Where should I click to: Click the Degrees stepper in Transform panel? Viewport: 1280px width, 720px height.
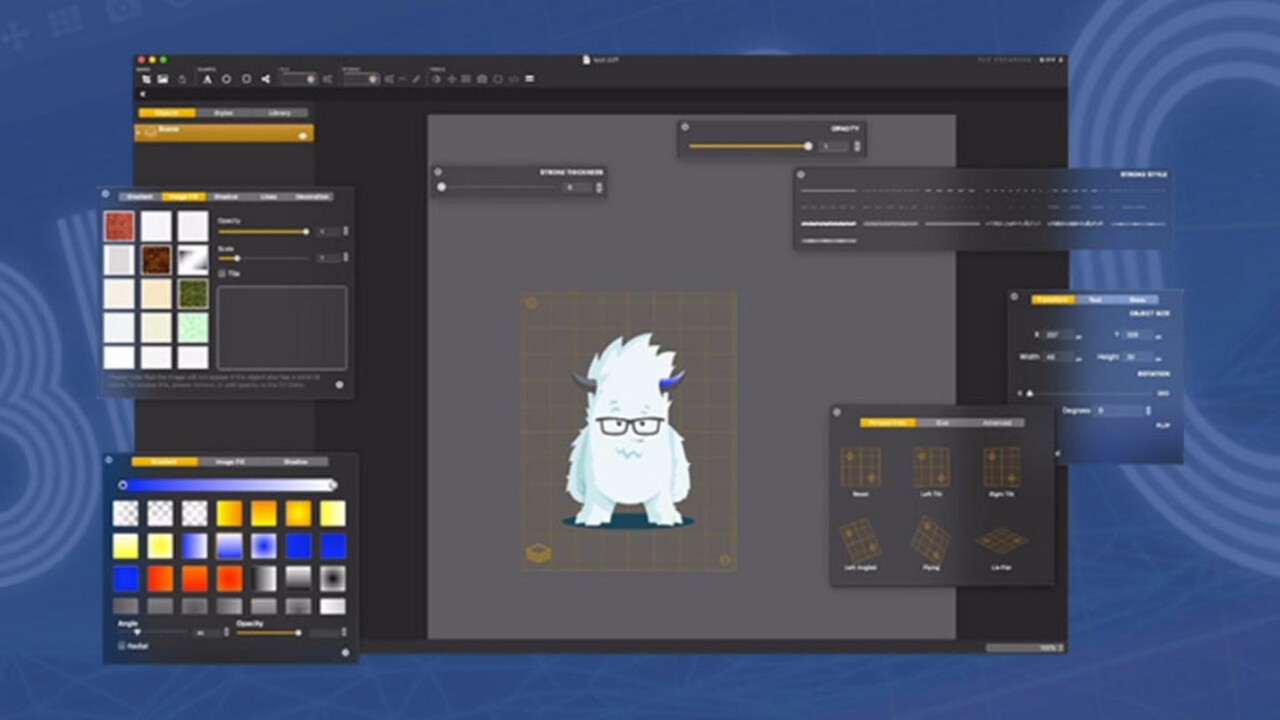pyautogui.click(x=1148, y=410)
